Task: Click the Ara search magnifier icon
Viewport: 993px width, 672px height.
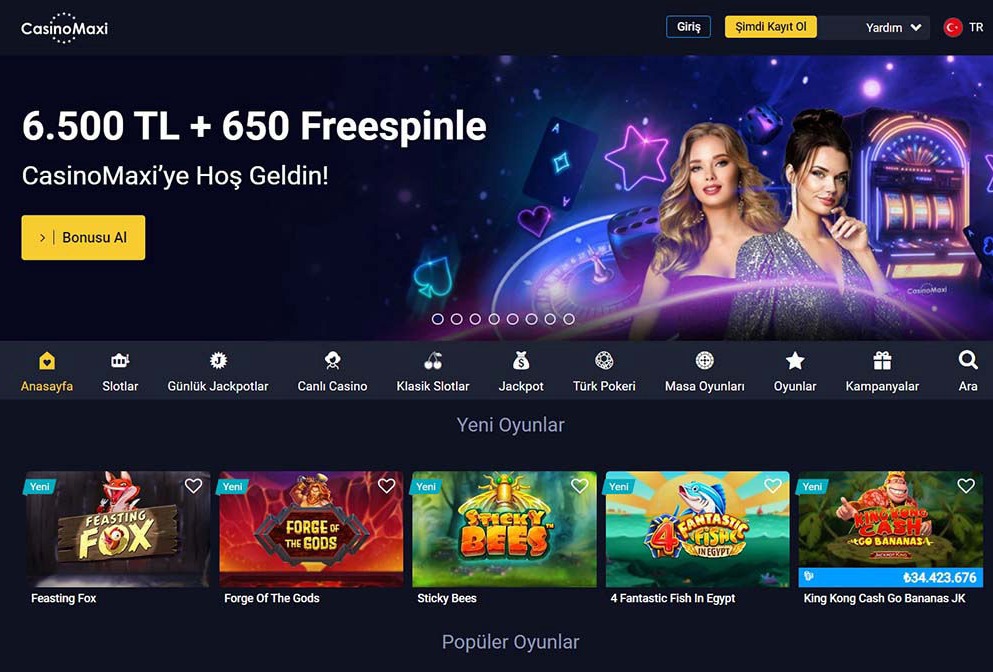Action: tap(968, 360)
